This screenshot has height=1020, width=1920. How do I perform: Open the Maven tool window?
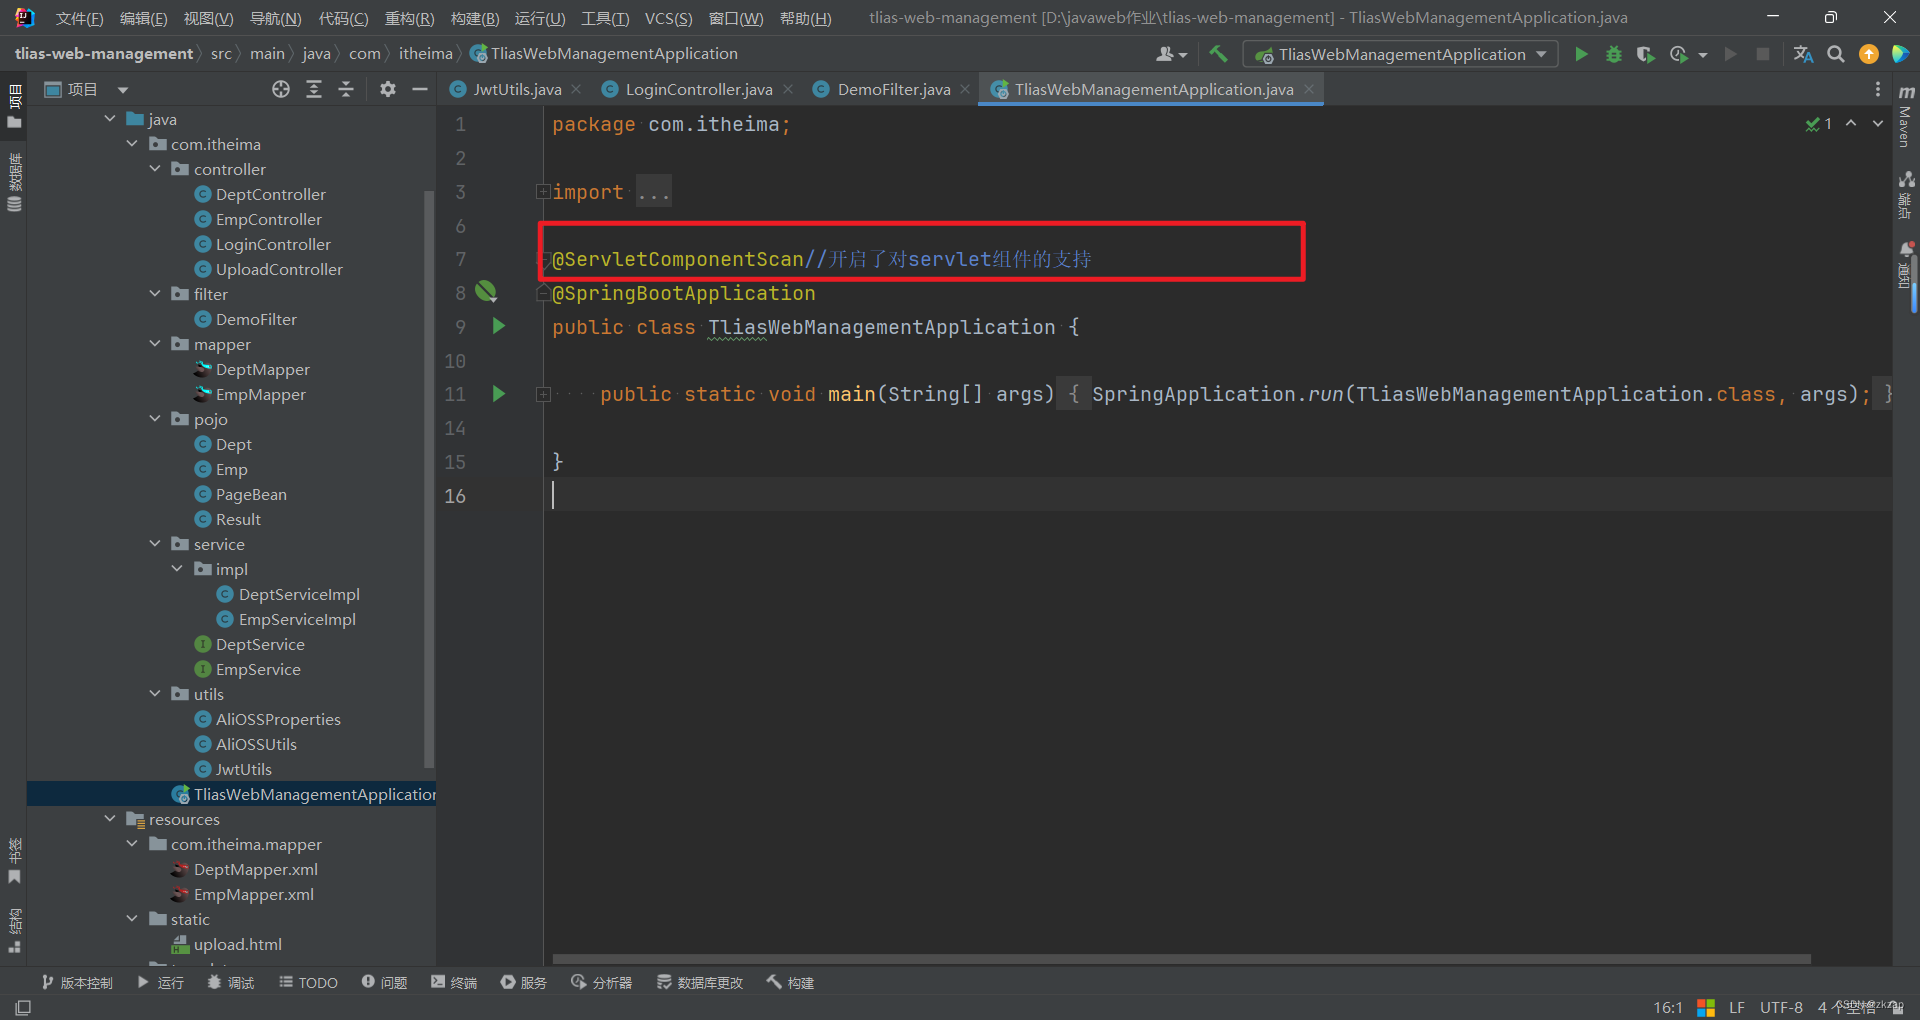tap(1906, 117)
